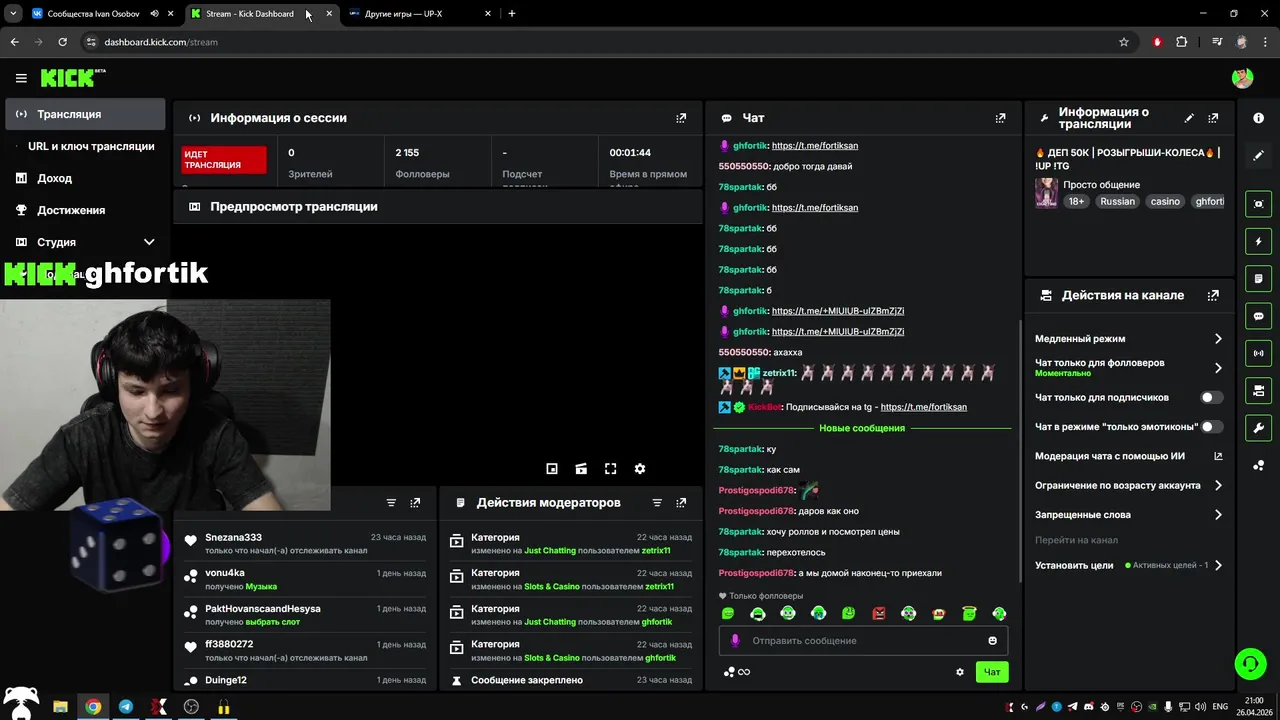Open the browser tab search dropdown
The width and height of the screenshot is (1280, 720).
point(13,14)
